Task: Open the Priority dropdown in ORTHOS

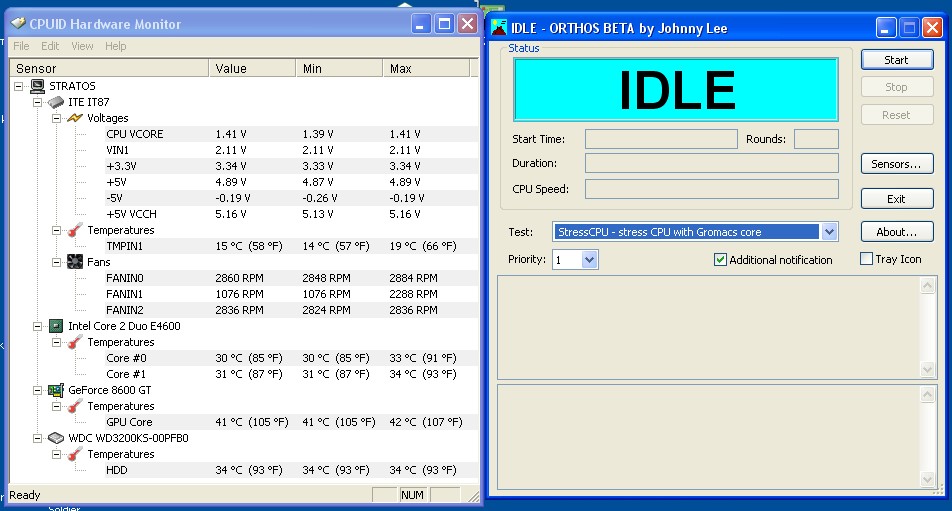Action: pos(589,260)
